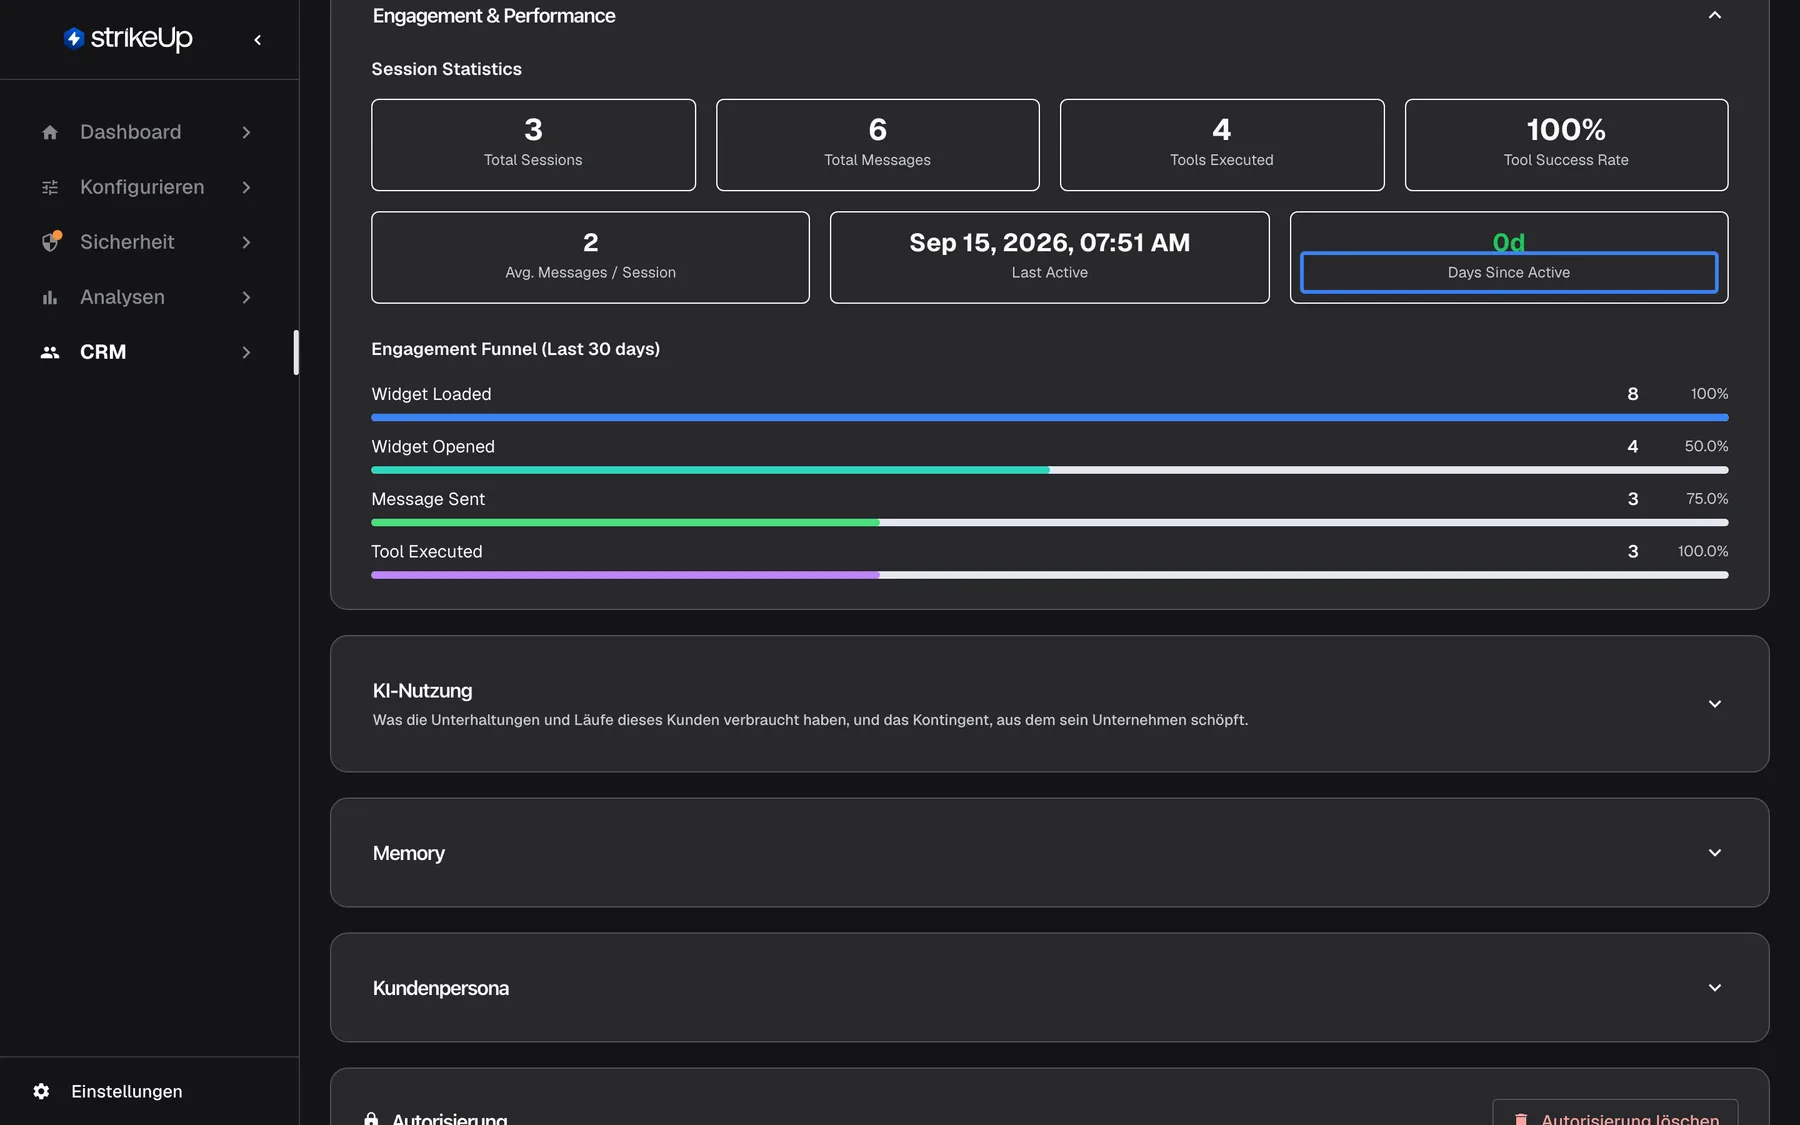The image size is (1800, 1125).
Task: Click the strikeUp lightning logo icon
Action: click(x=73, y=38)
